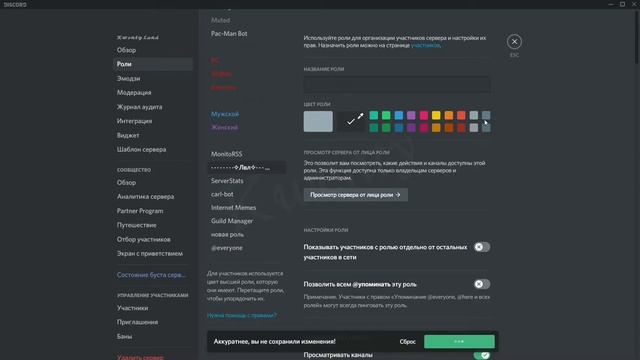
Task: Select the Роли settings section
Action: pos(153,64)
